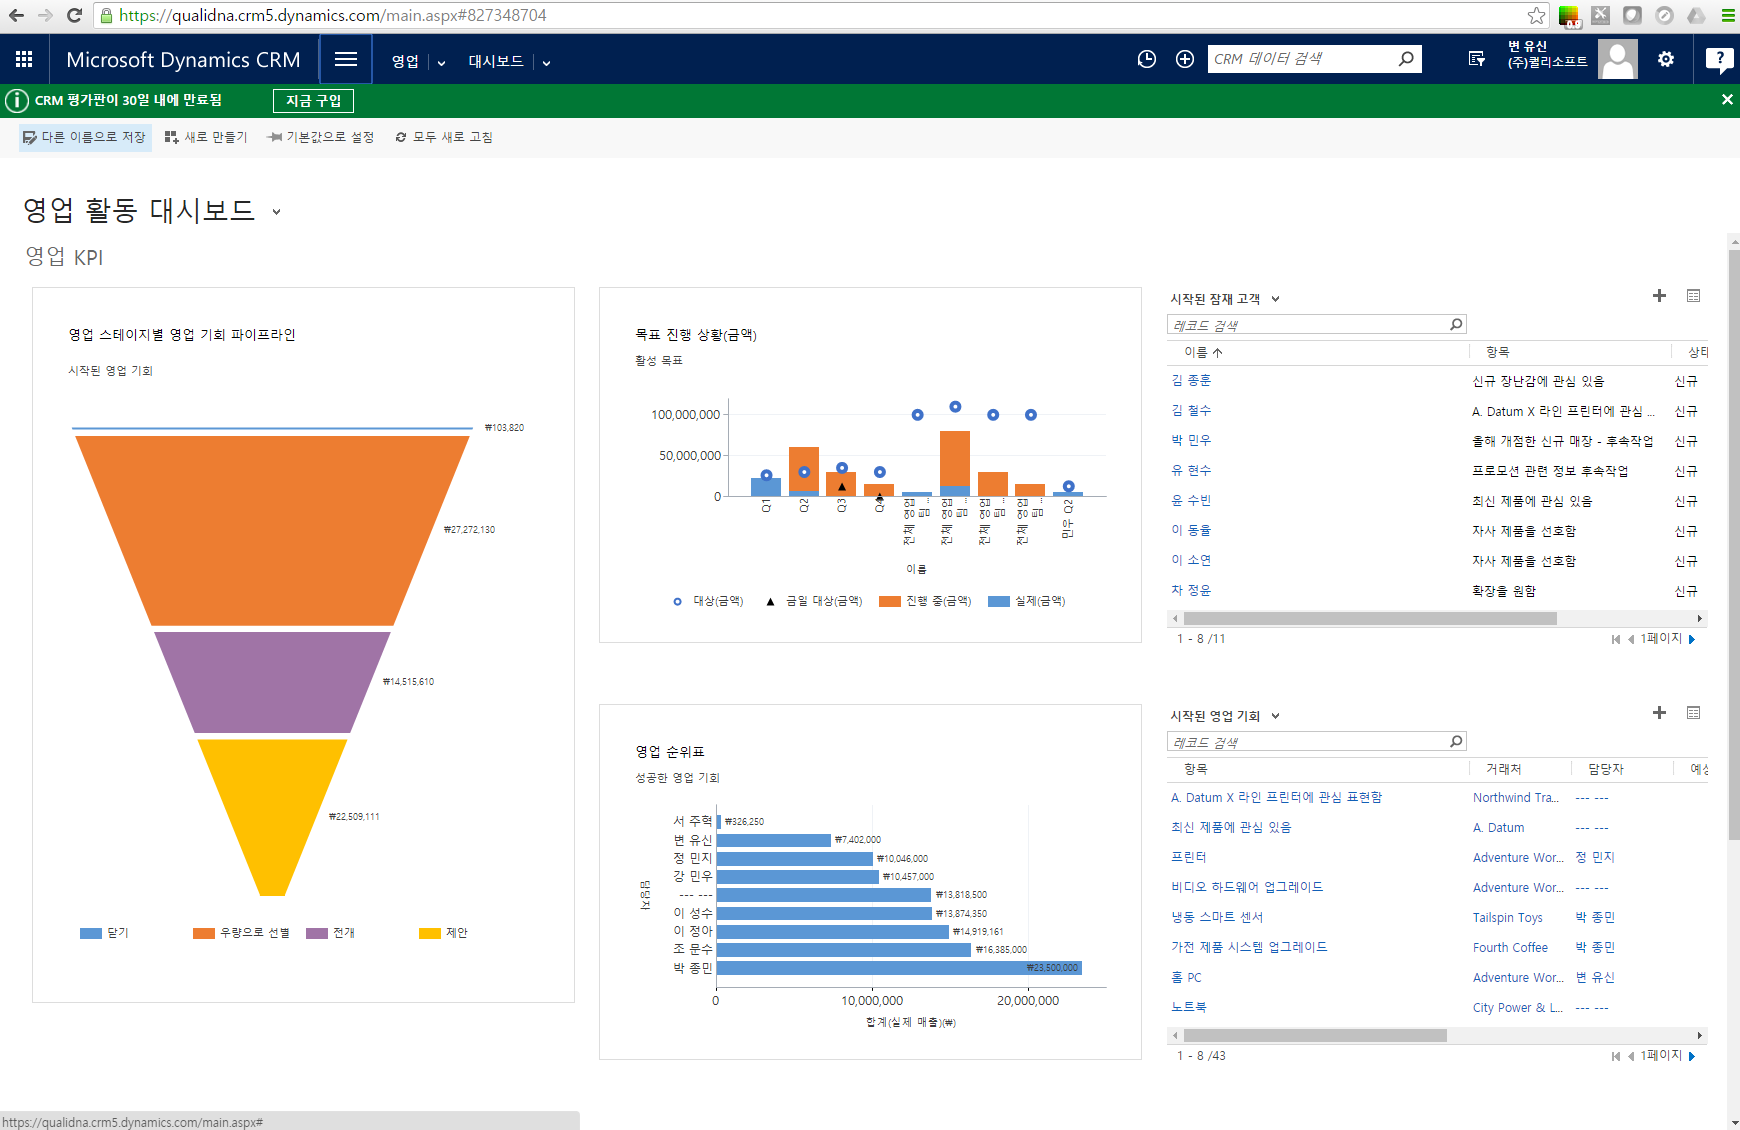Click 박 종민 bar in 영업 순위표
Viewport: 1740px width, 1130px height.
coord(899,968)
